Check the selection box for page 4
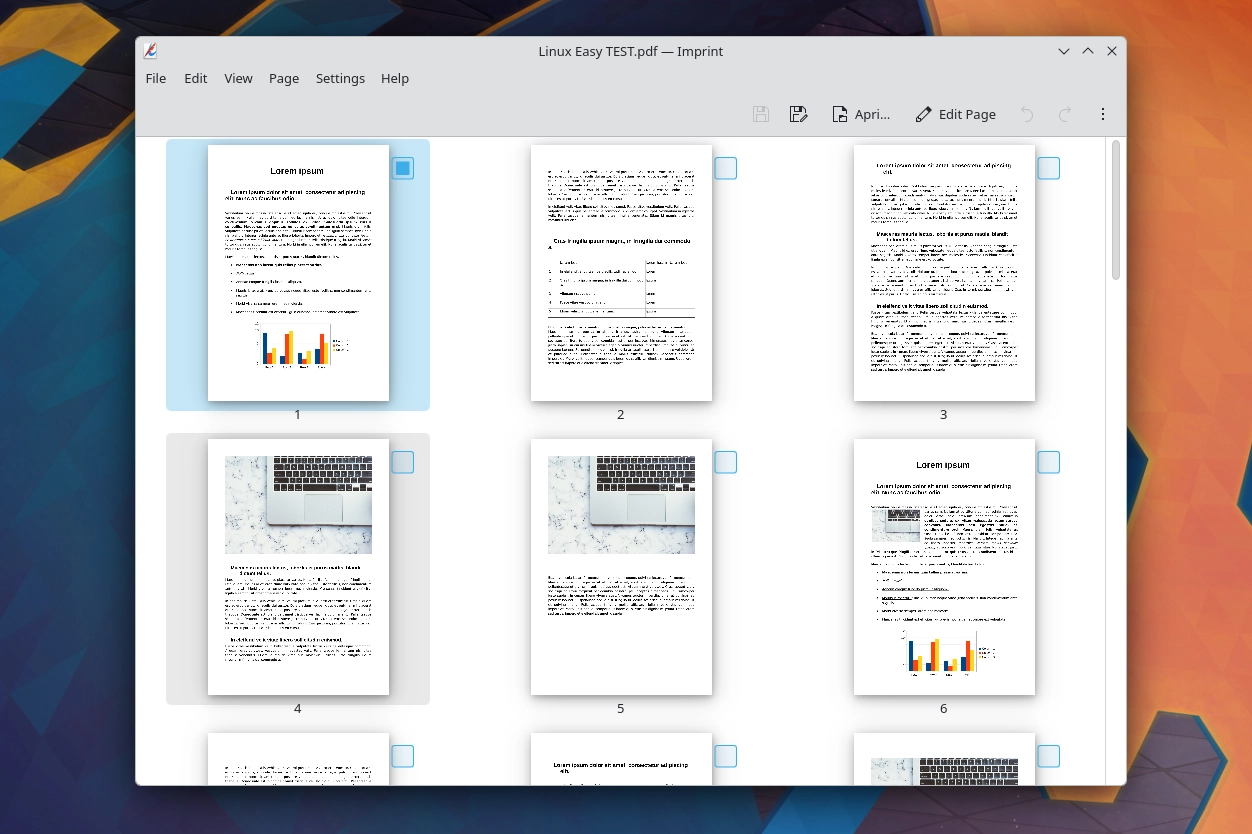 [x=403, y=462]
